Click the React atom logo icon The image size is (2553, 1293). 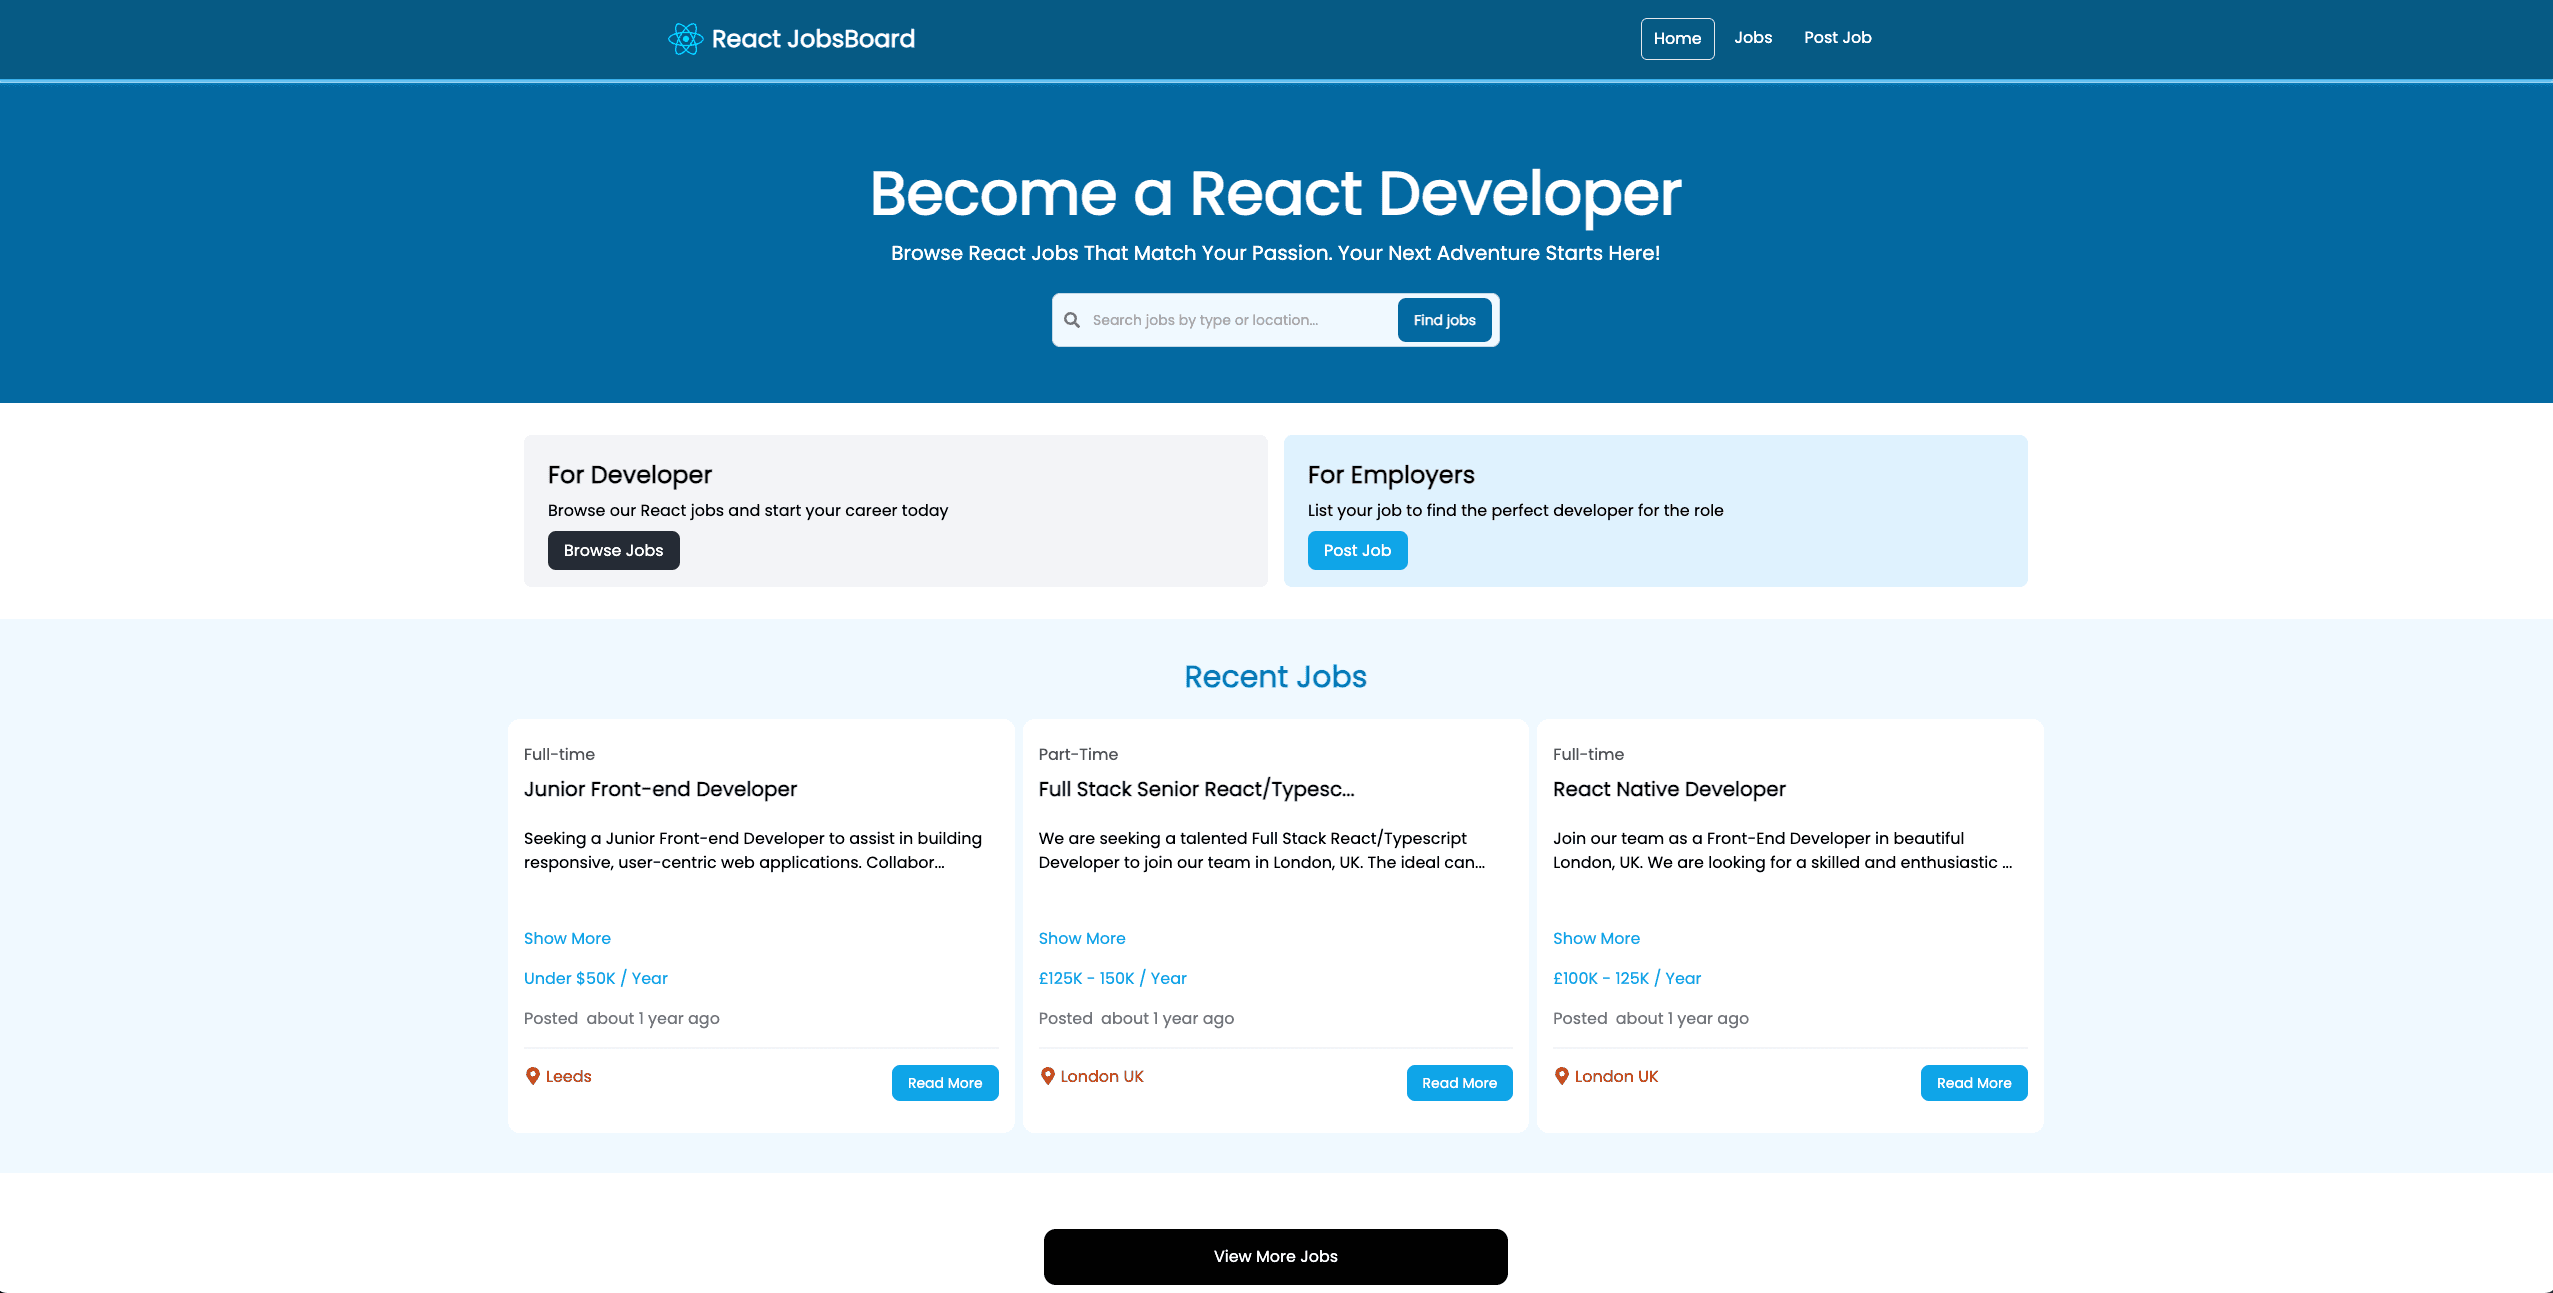click(x=685, y=39)
